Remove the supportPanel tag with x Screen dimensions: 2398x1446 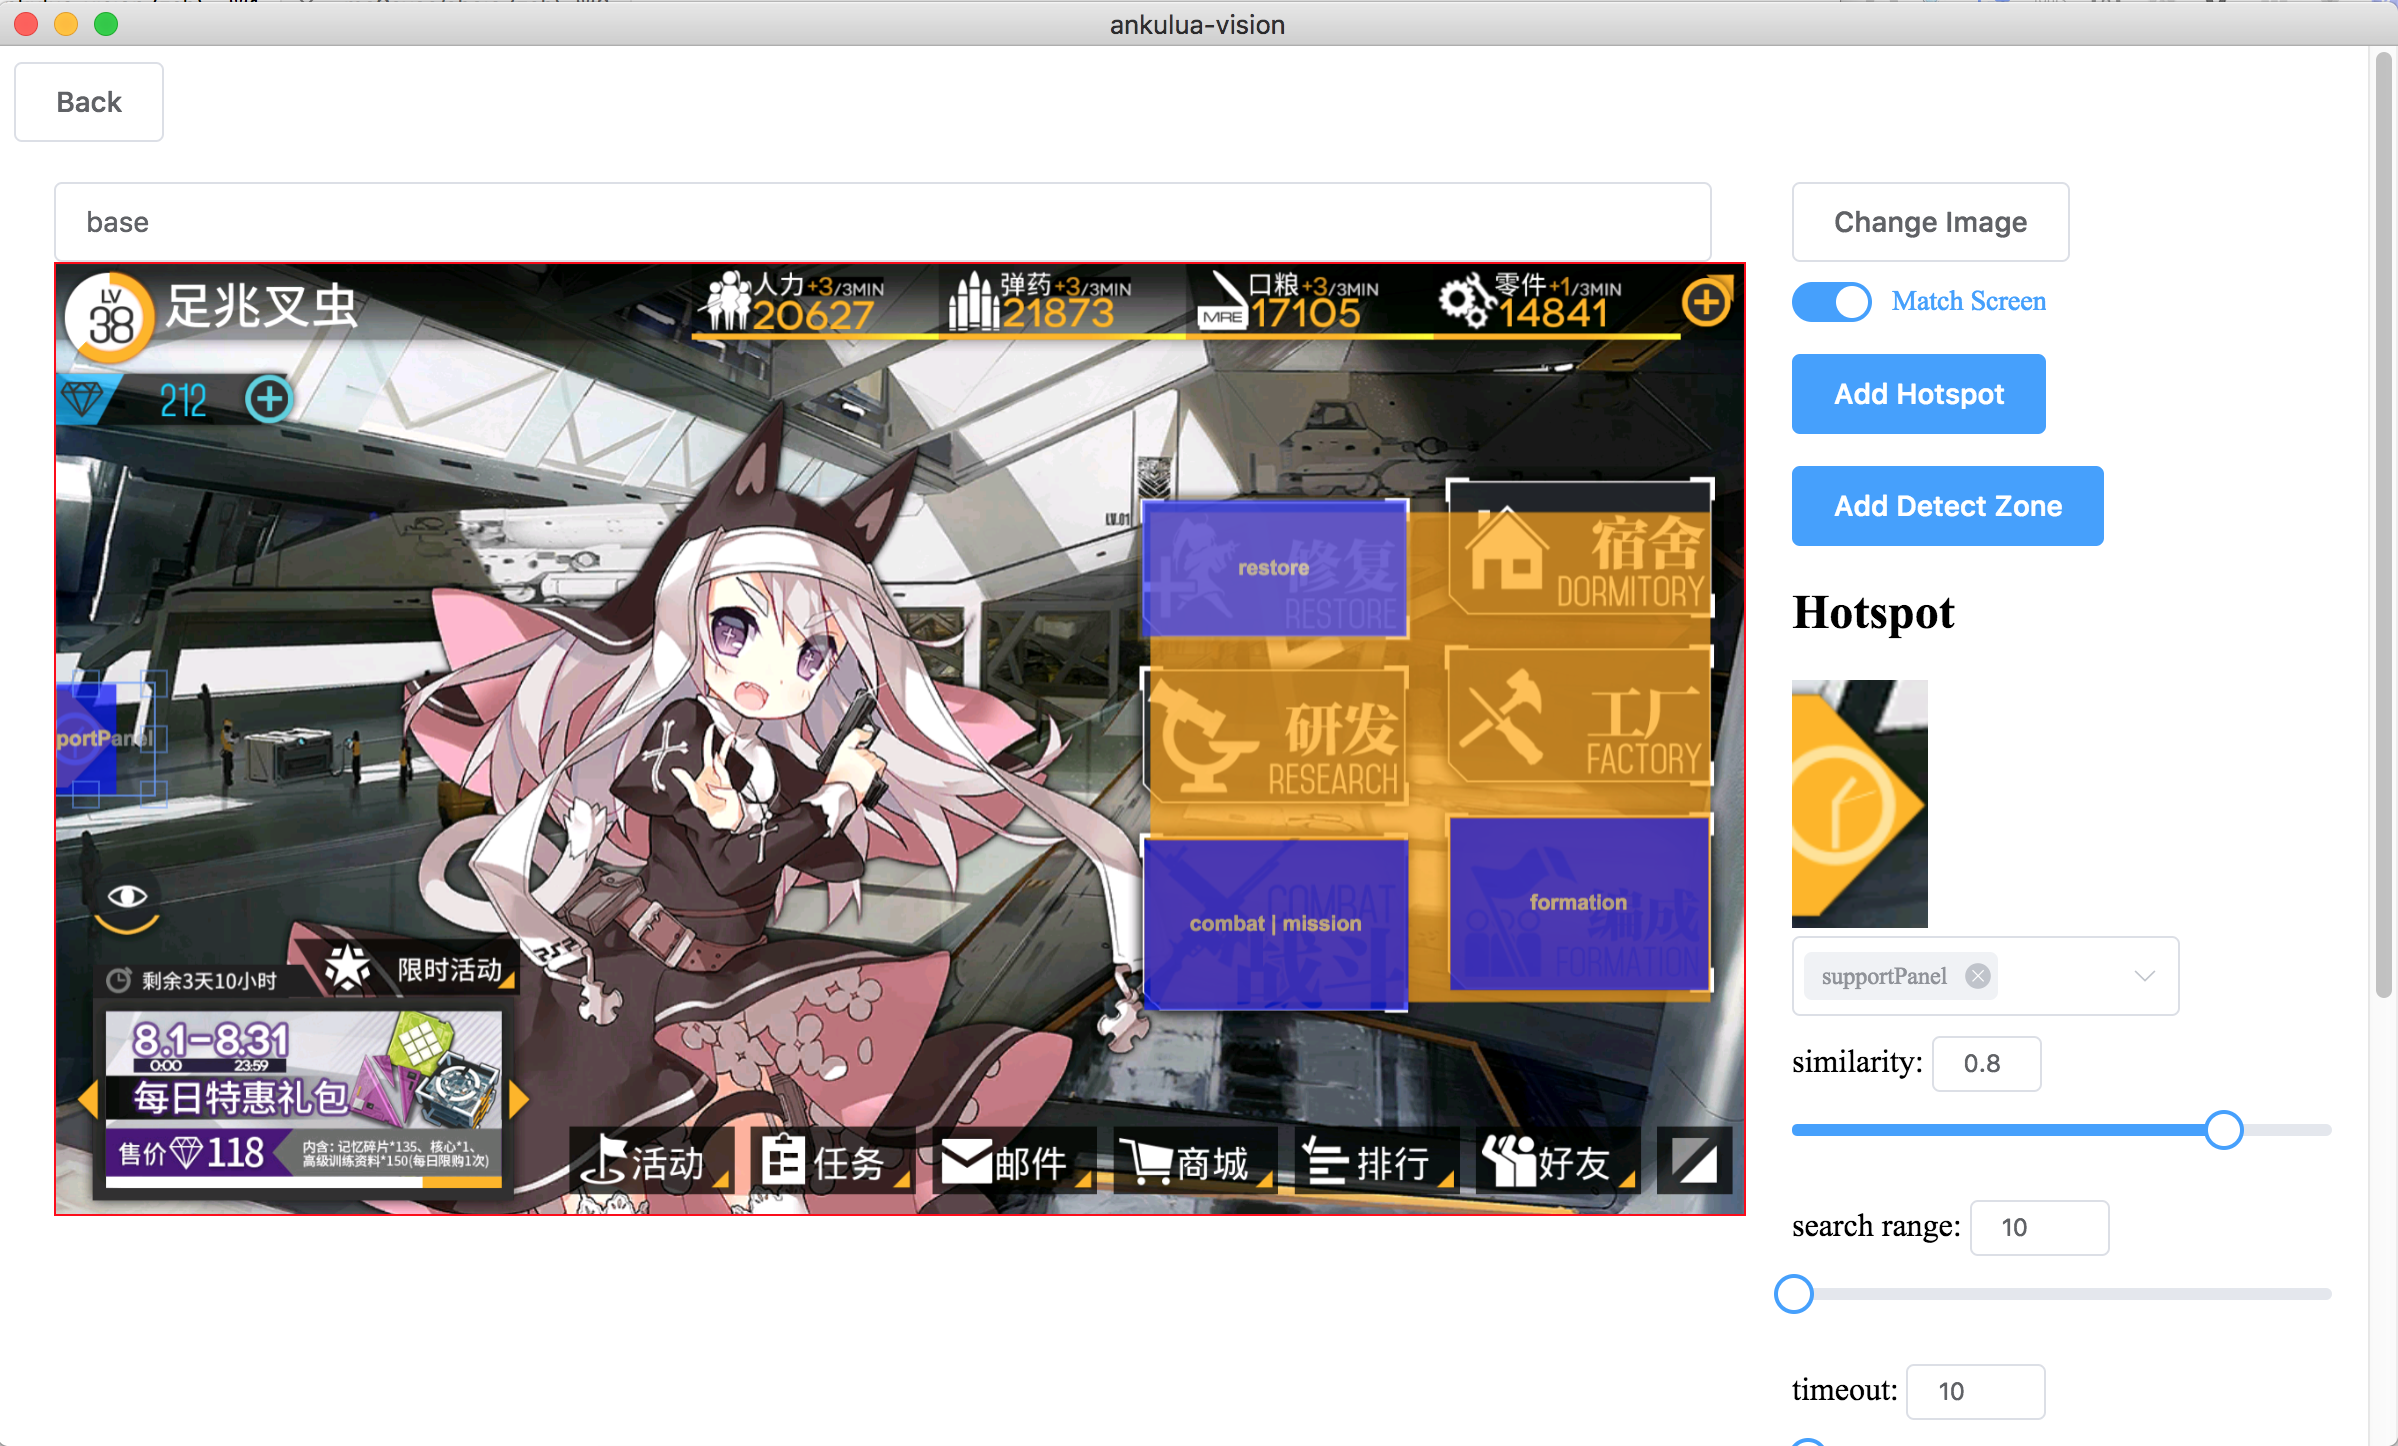(1977, 976)
